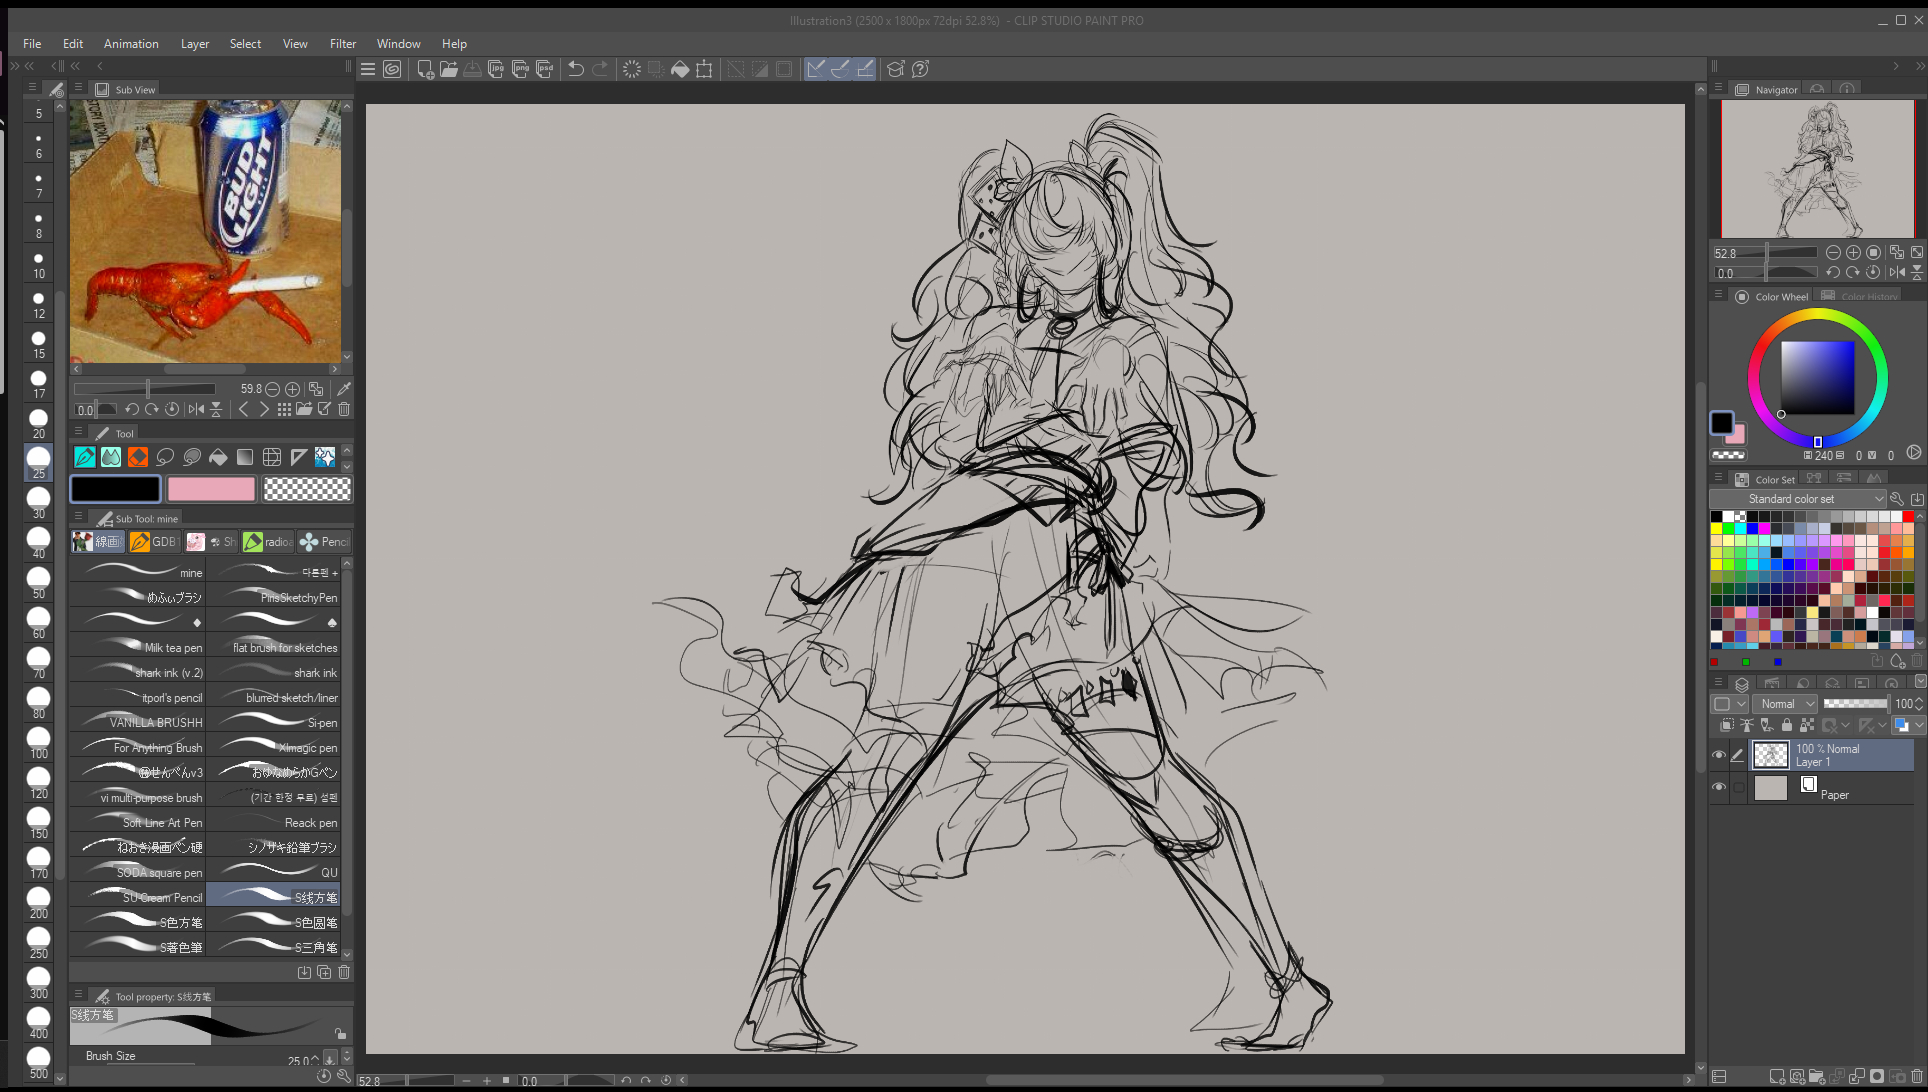Export as PNG from command bar

tap(520, 69)
